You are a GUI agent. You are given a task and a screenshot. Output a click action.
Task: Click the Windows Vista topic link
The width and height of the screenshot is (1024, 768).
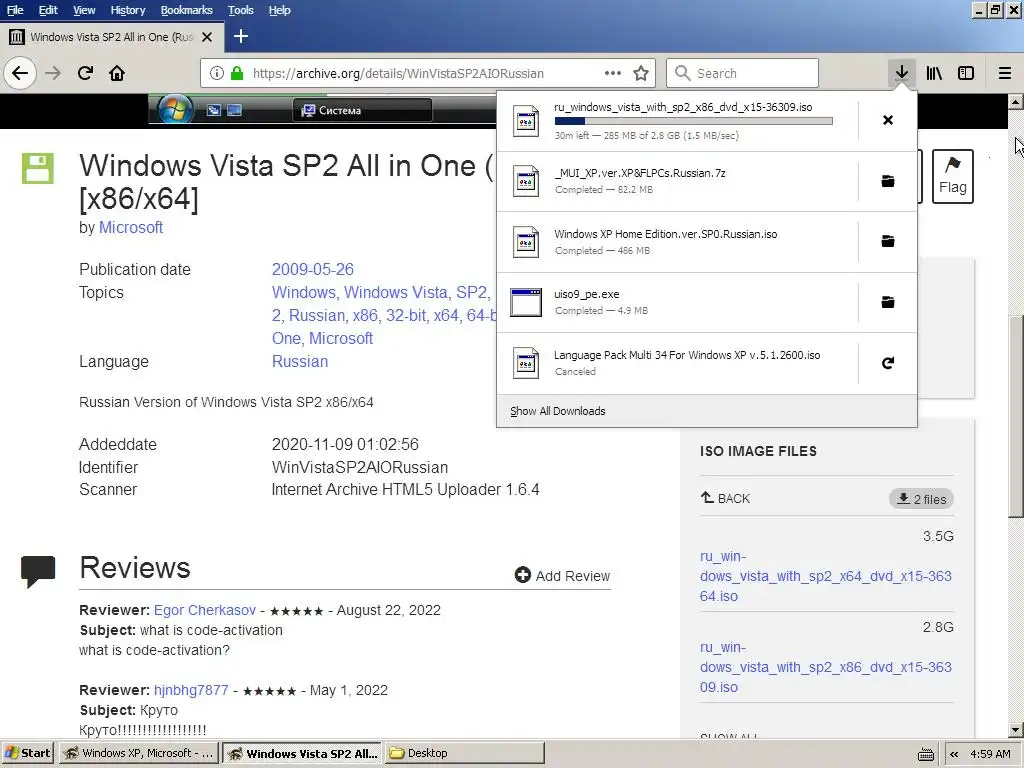[396, 292]
